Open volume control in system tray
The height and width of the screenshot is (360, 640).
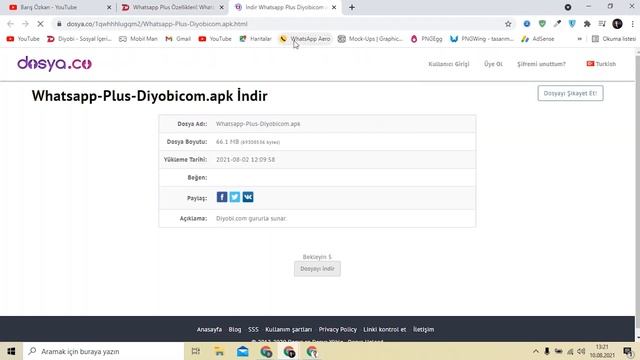point(581,351)
